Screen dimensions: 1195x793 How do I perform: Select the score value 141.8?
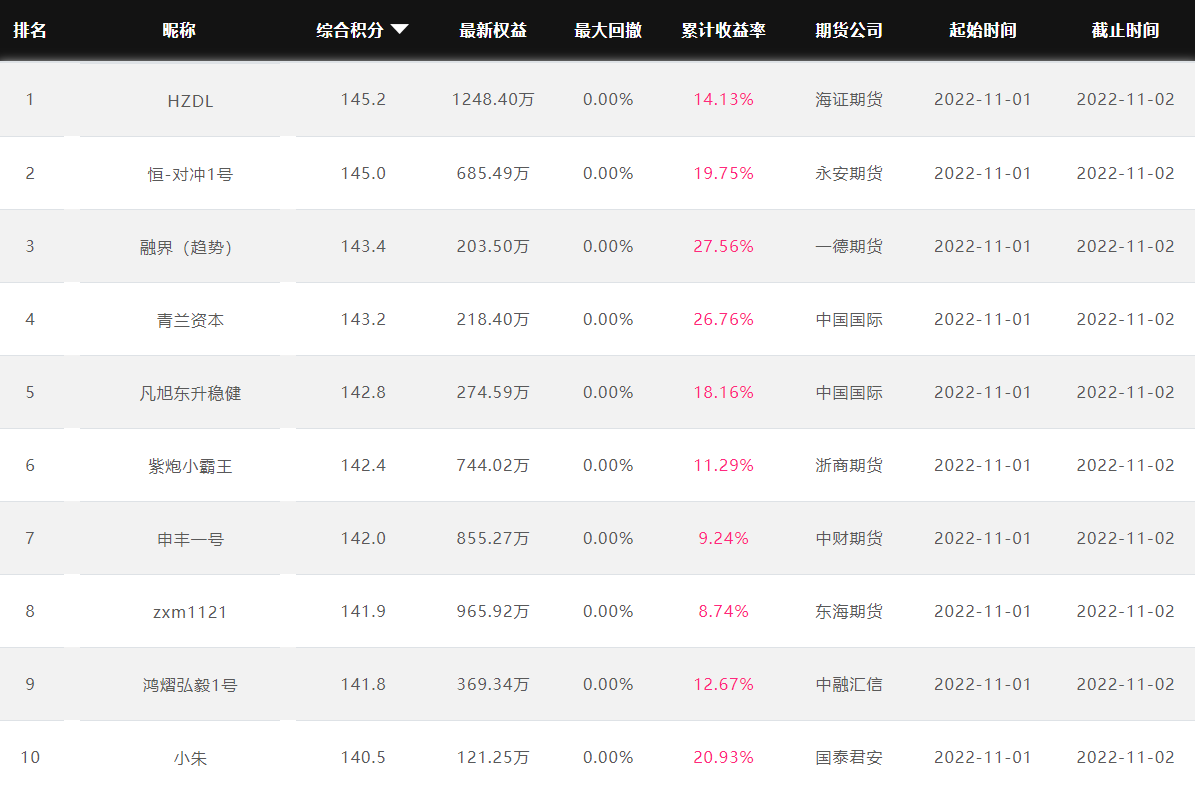tap(363, 685)
